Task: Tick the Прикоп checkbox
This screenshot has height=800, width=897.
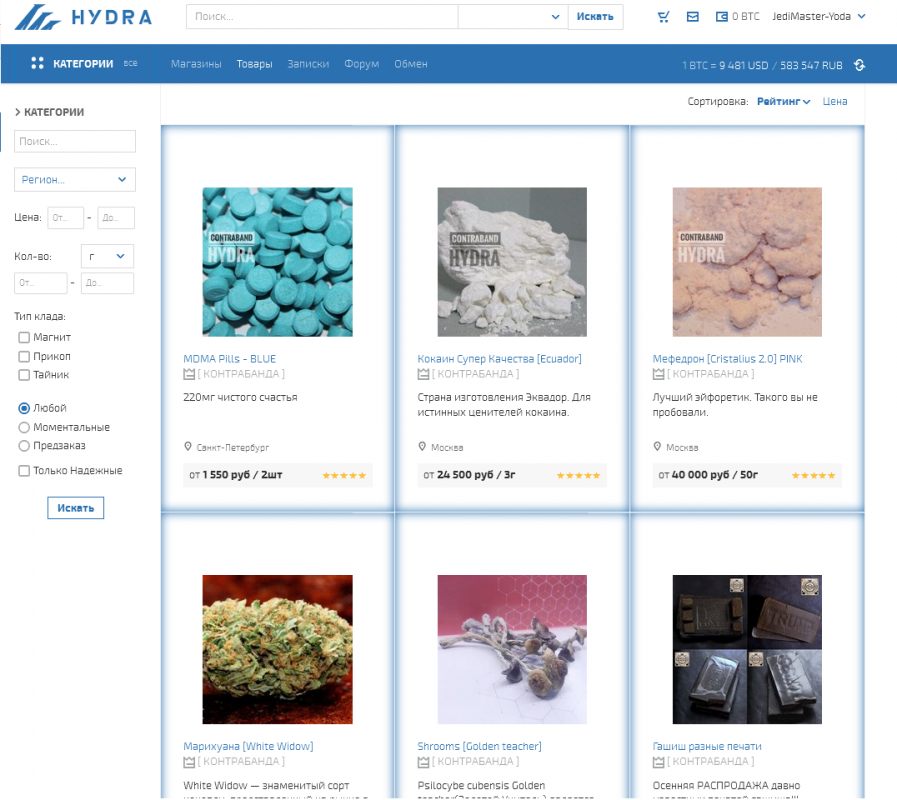Action: 24,357
